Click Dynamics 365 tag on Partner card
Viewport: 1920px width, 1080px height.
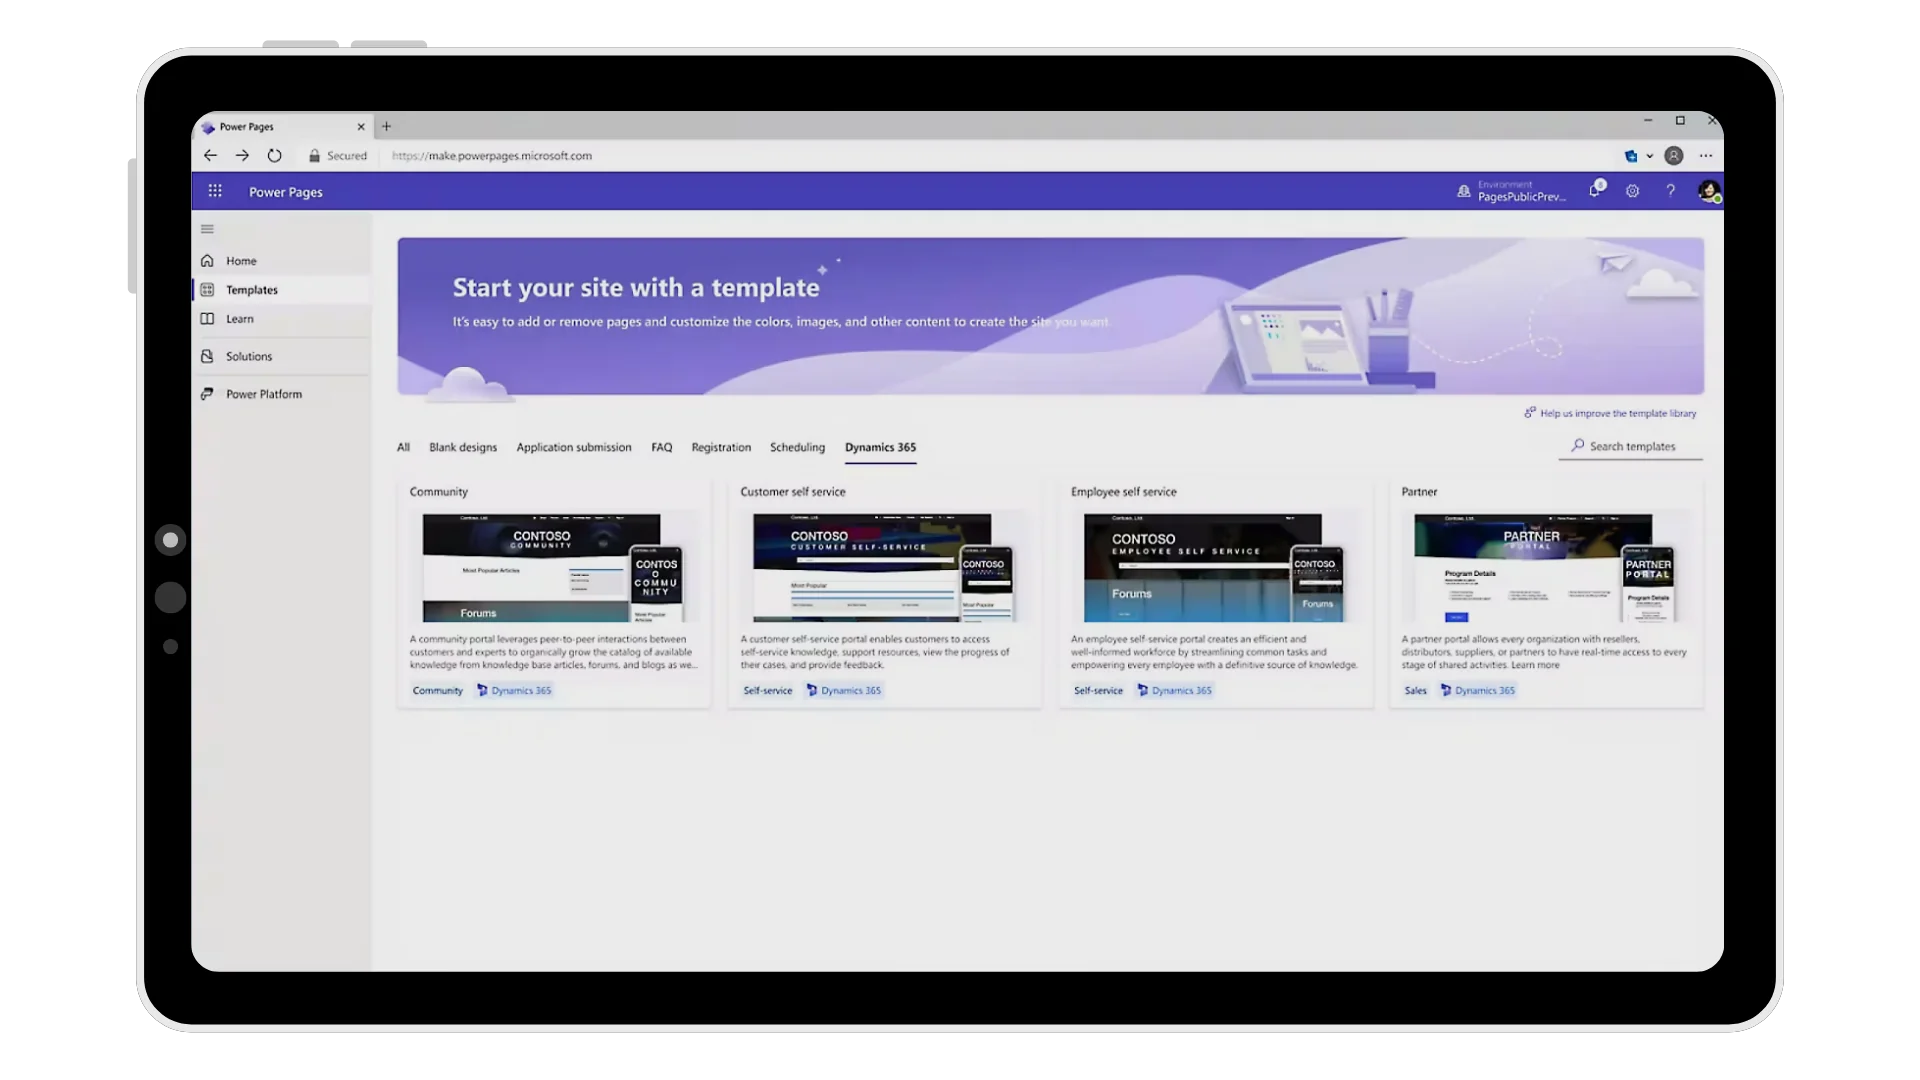(x=1478, y=691)
